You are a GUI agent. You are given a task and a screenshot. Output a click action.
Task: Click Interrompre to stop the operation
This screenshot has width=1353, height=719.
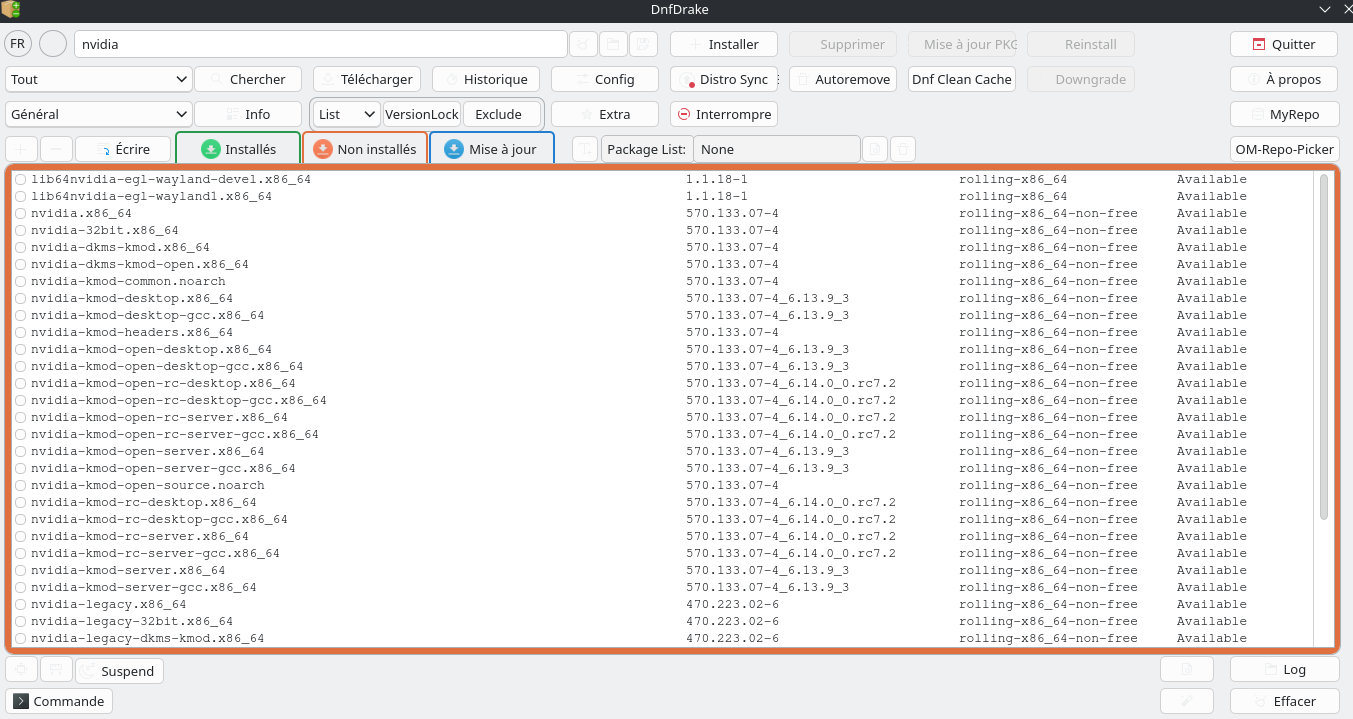(724, 114)
